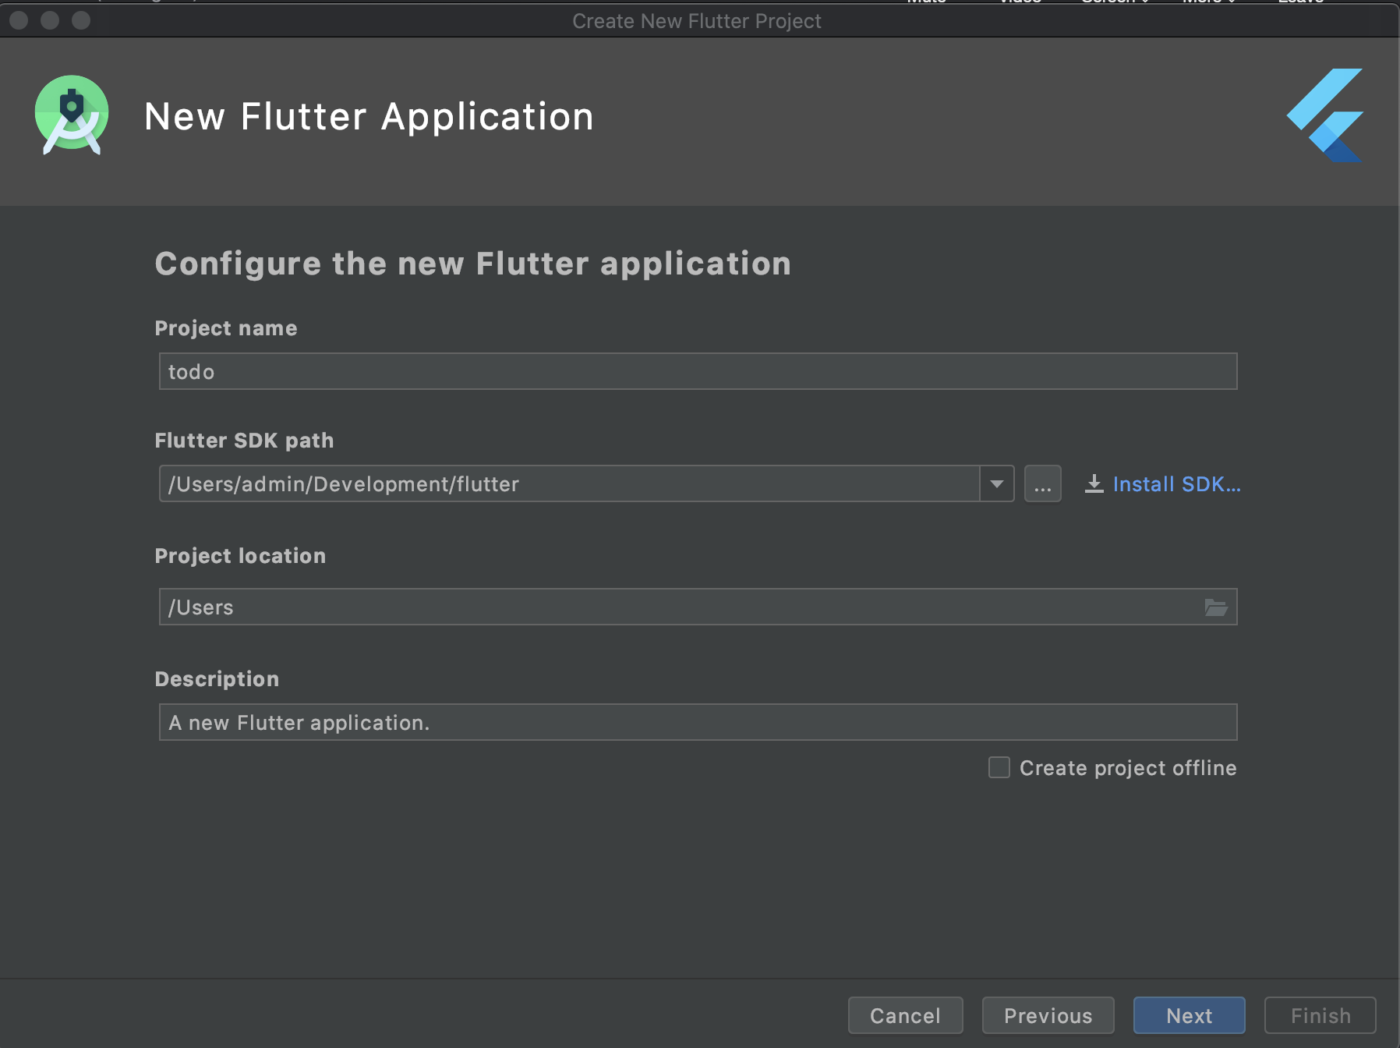Viewport: 1400px width, 1048px height.
Task: Enable Create project offline checkbox
Action: coord(999,767)
